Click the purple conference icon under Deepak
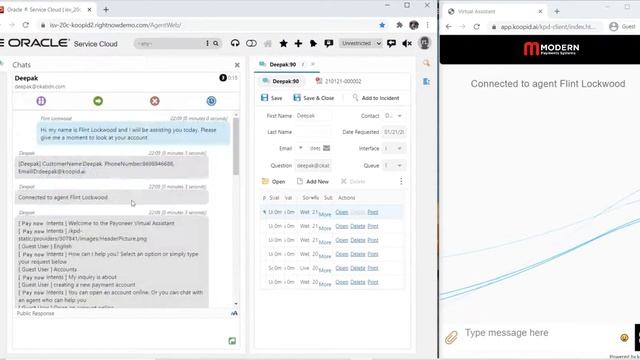 click(41, 101)
